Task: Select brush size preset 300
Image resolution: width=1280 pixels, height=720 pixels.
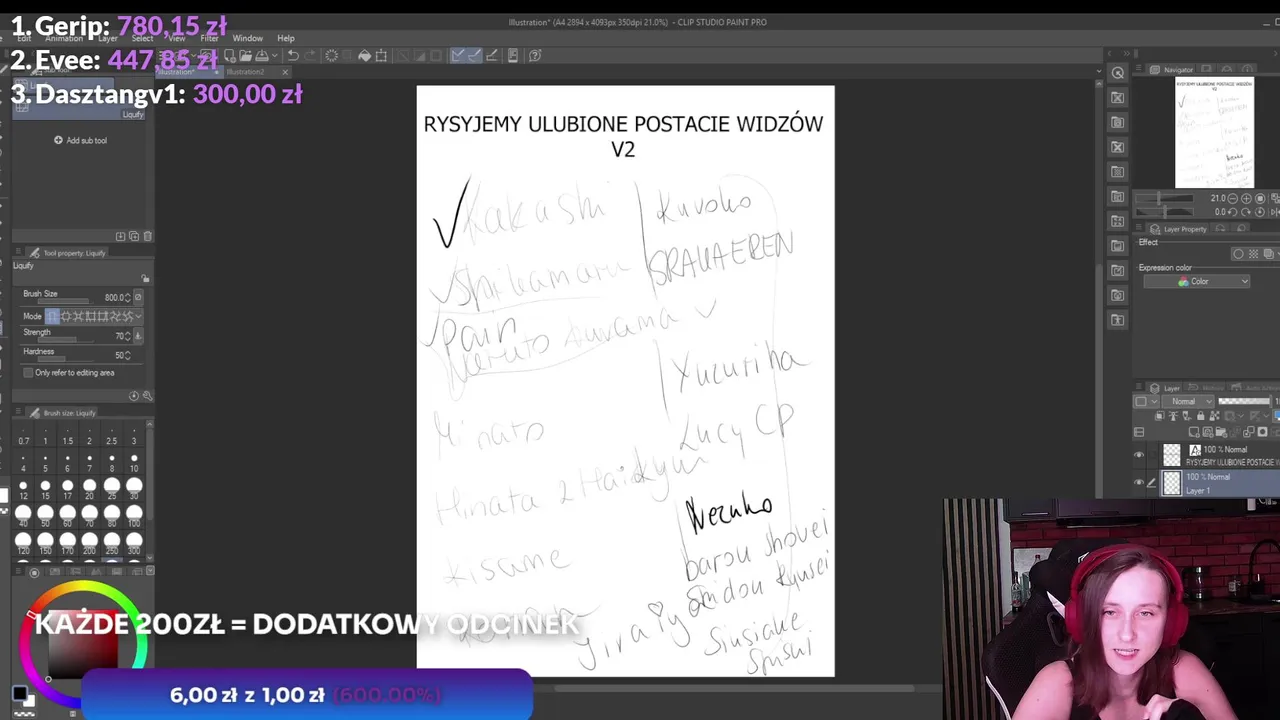Action: pos(134,541)
